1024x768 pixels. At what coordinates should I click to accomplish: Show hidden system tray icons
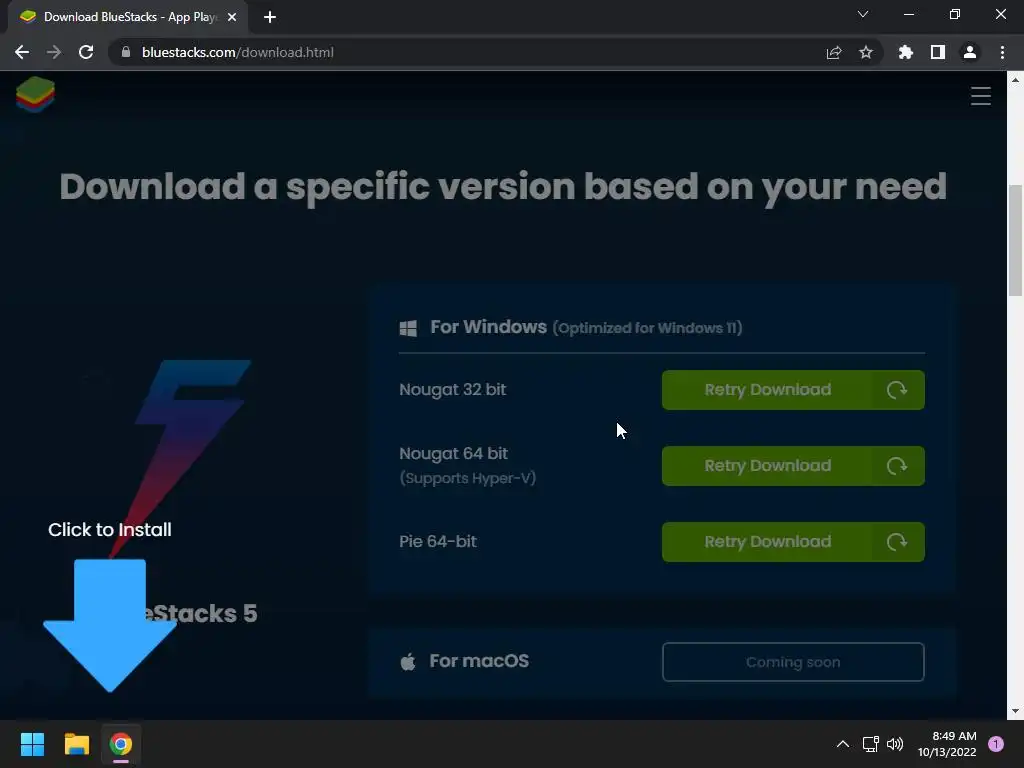[x=843, y=744]
